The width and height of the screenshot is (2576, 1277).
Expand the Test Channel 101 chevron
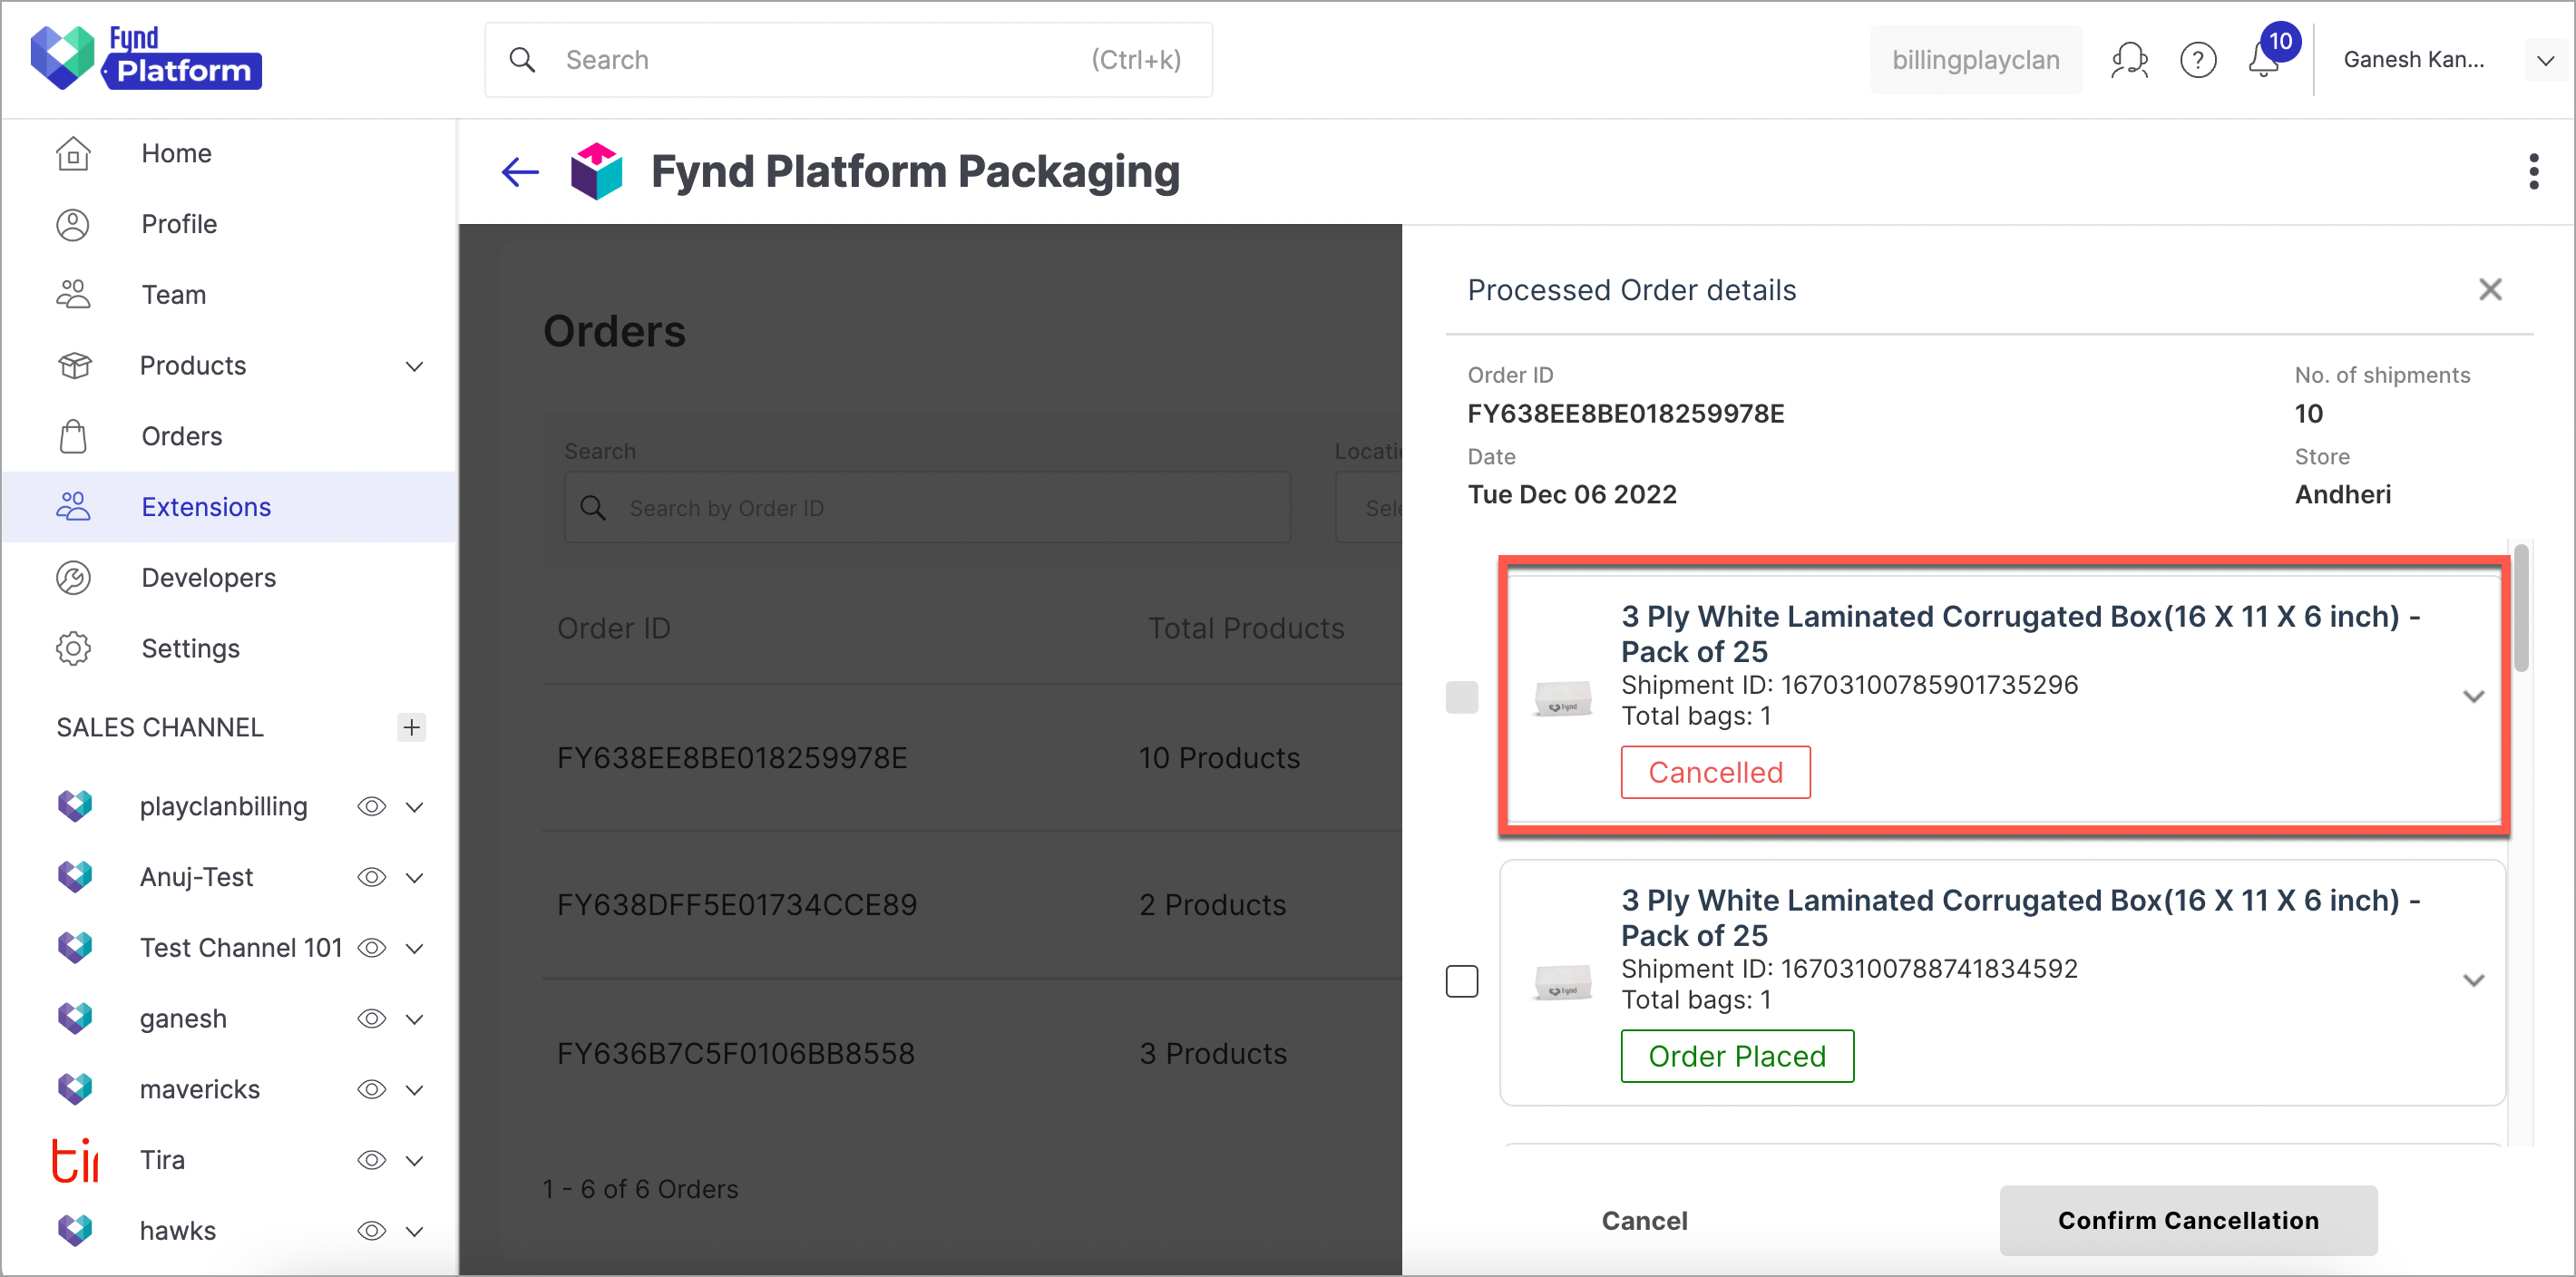tap(414, 948)
